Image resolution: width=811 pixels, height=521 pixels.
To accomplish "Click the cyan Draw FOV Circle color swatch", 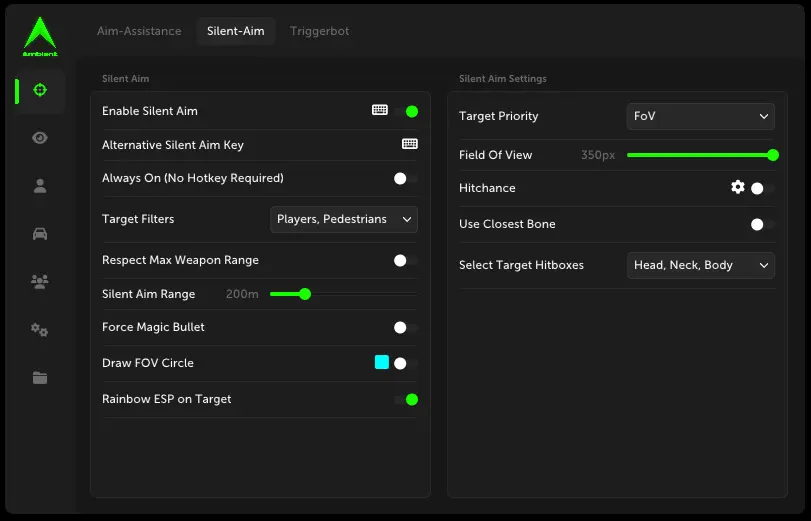I will coord(382,362).
